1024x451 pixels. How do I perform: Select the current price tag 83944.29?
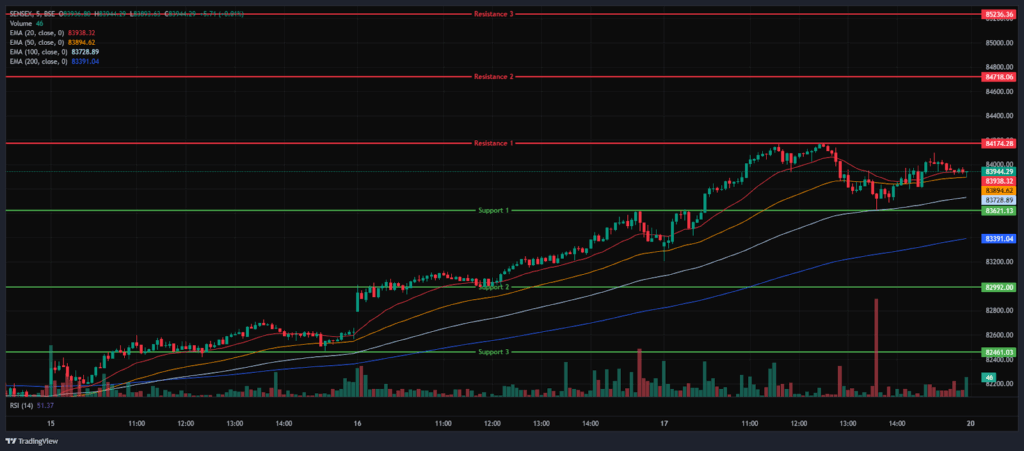coord(999,171)
